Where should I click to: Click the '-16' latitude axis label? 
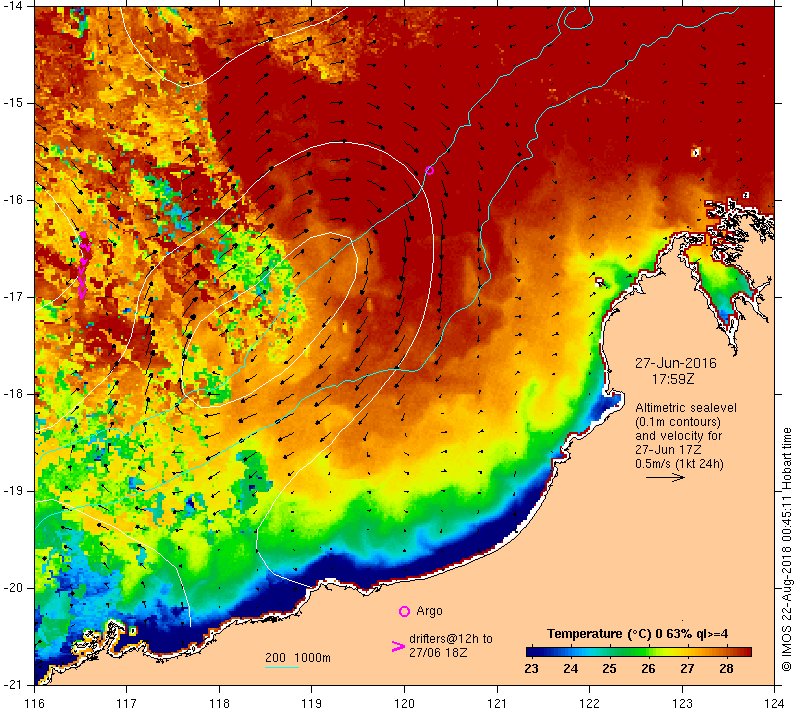pyautogui.click(x=13, y=200)
